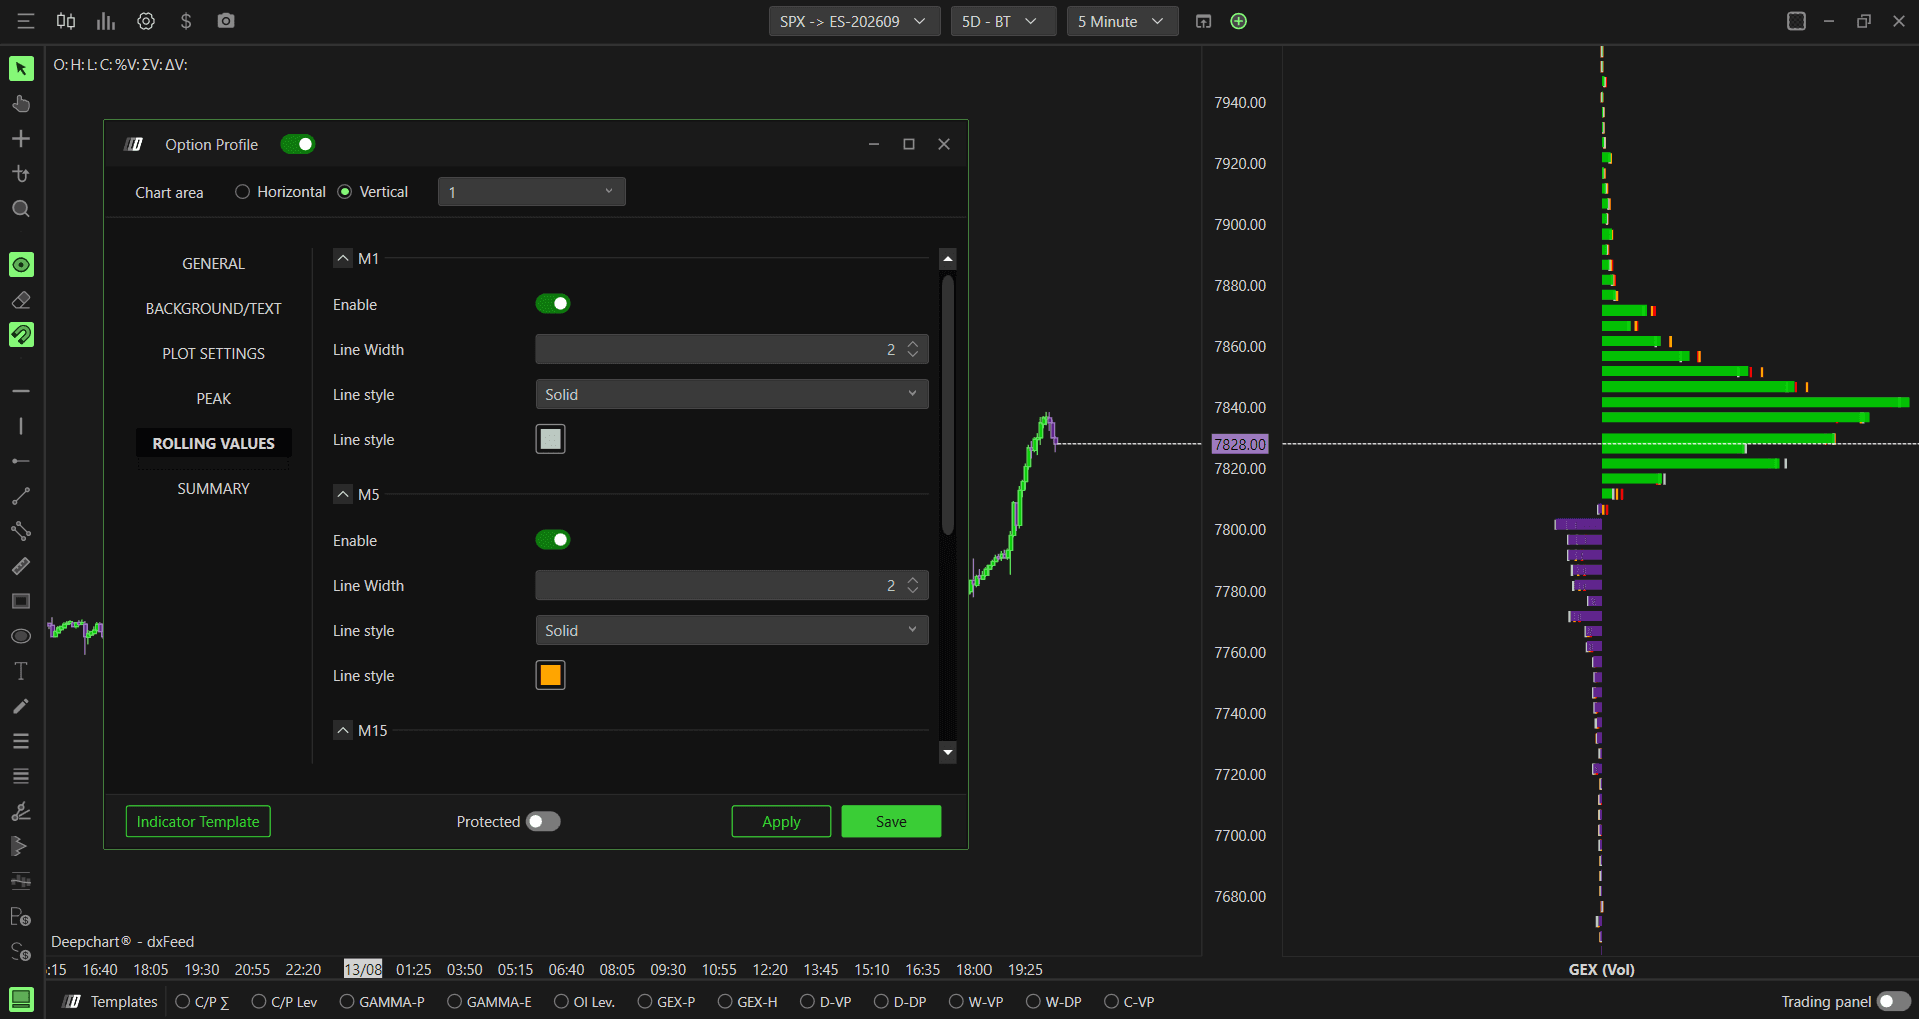1919x1019 pixels.
Task: Open the bar indicators icon
Action: 106,21
